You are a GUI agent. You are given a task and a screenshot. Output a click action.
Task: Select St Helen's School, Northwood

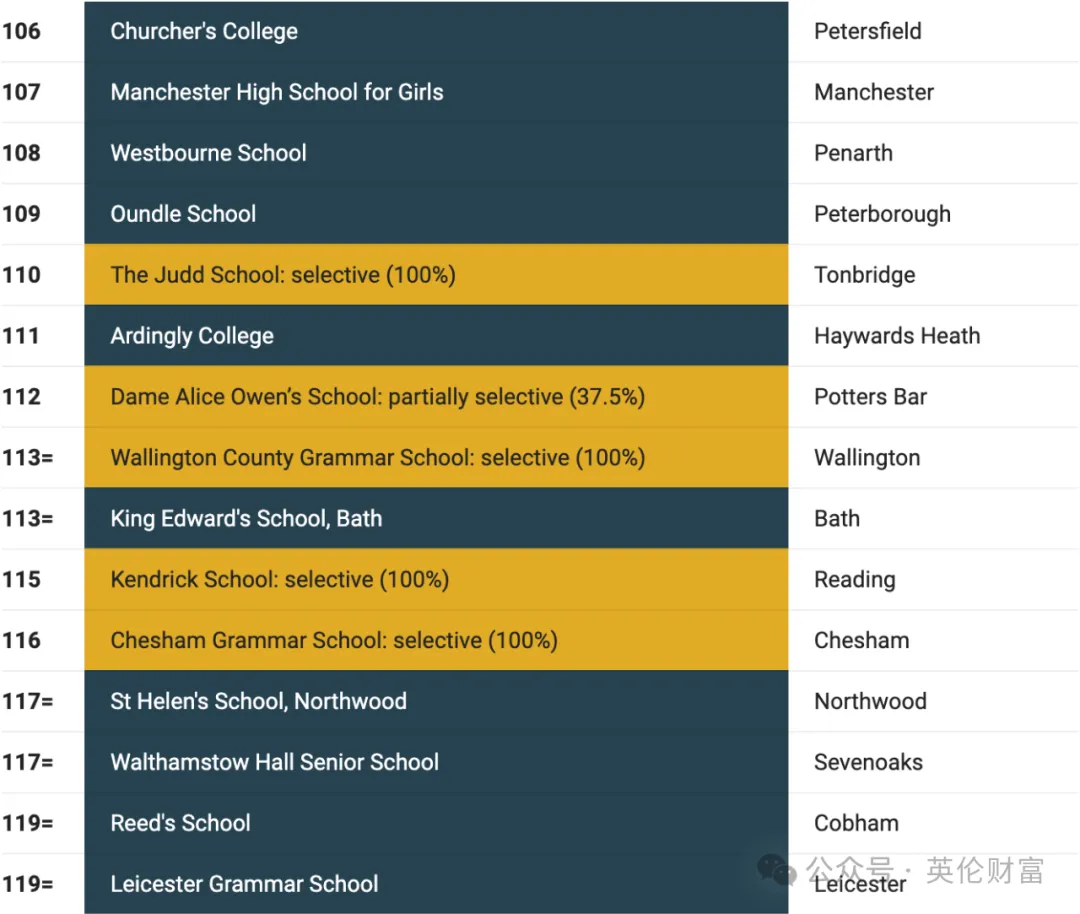pyautogui.click(x=258, y=701)
